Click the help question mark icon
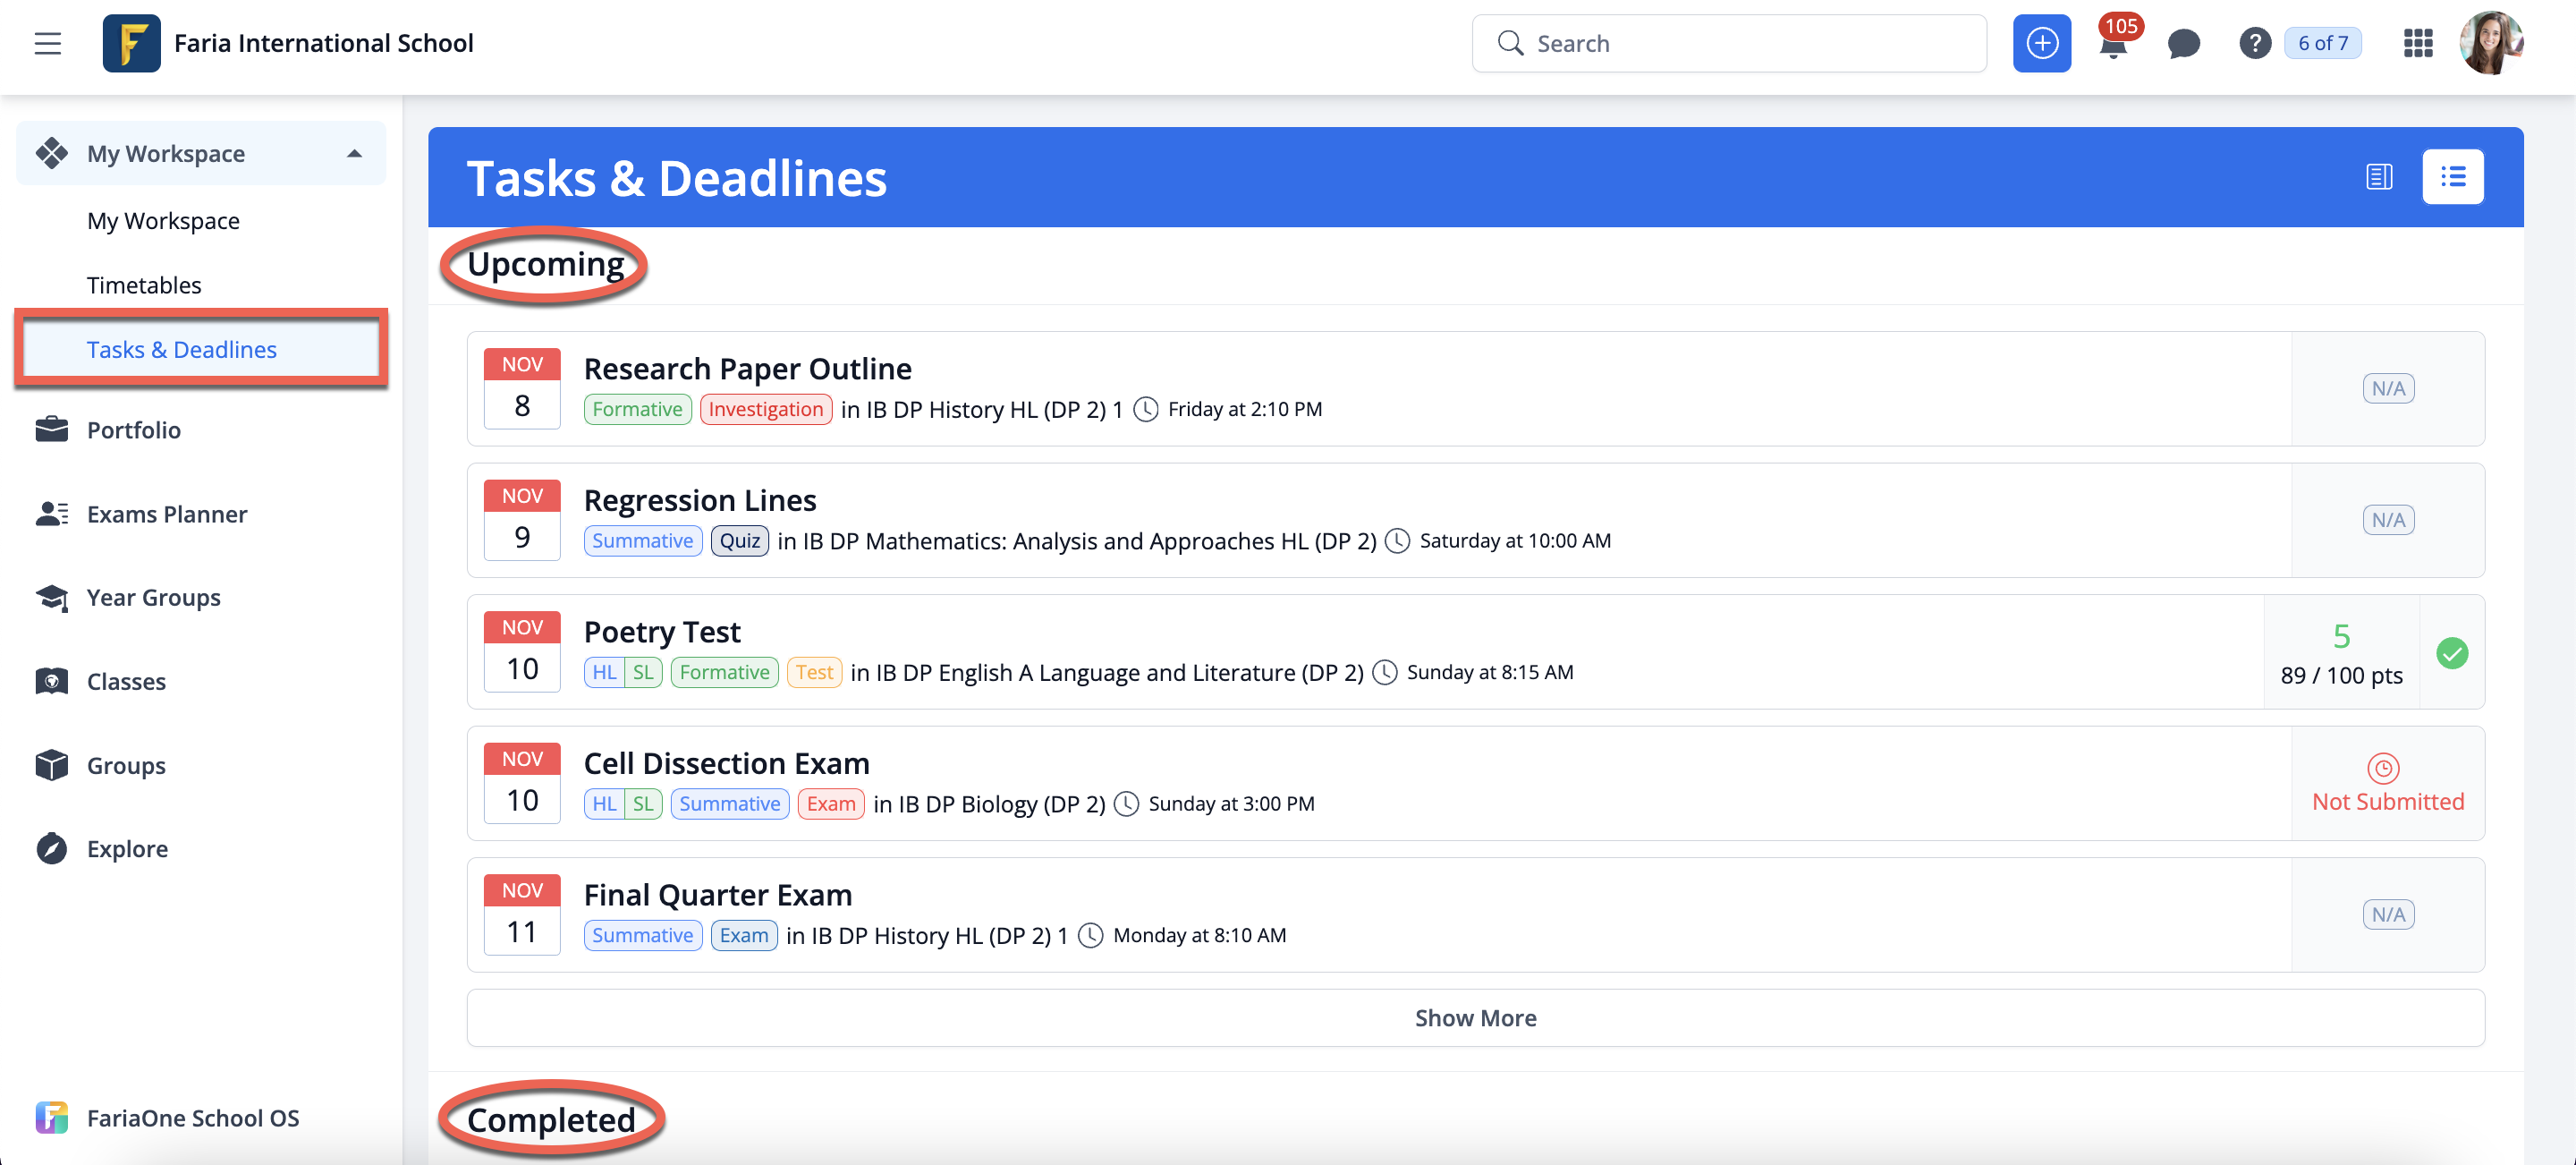 click(x=2255, y=43)
